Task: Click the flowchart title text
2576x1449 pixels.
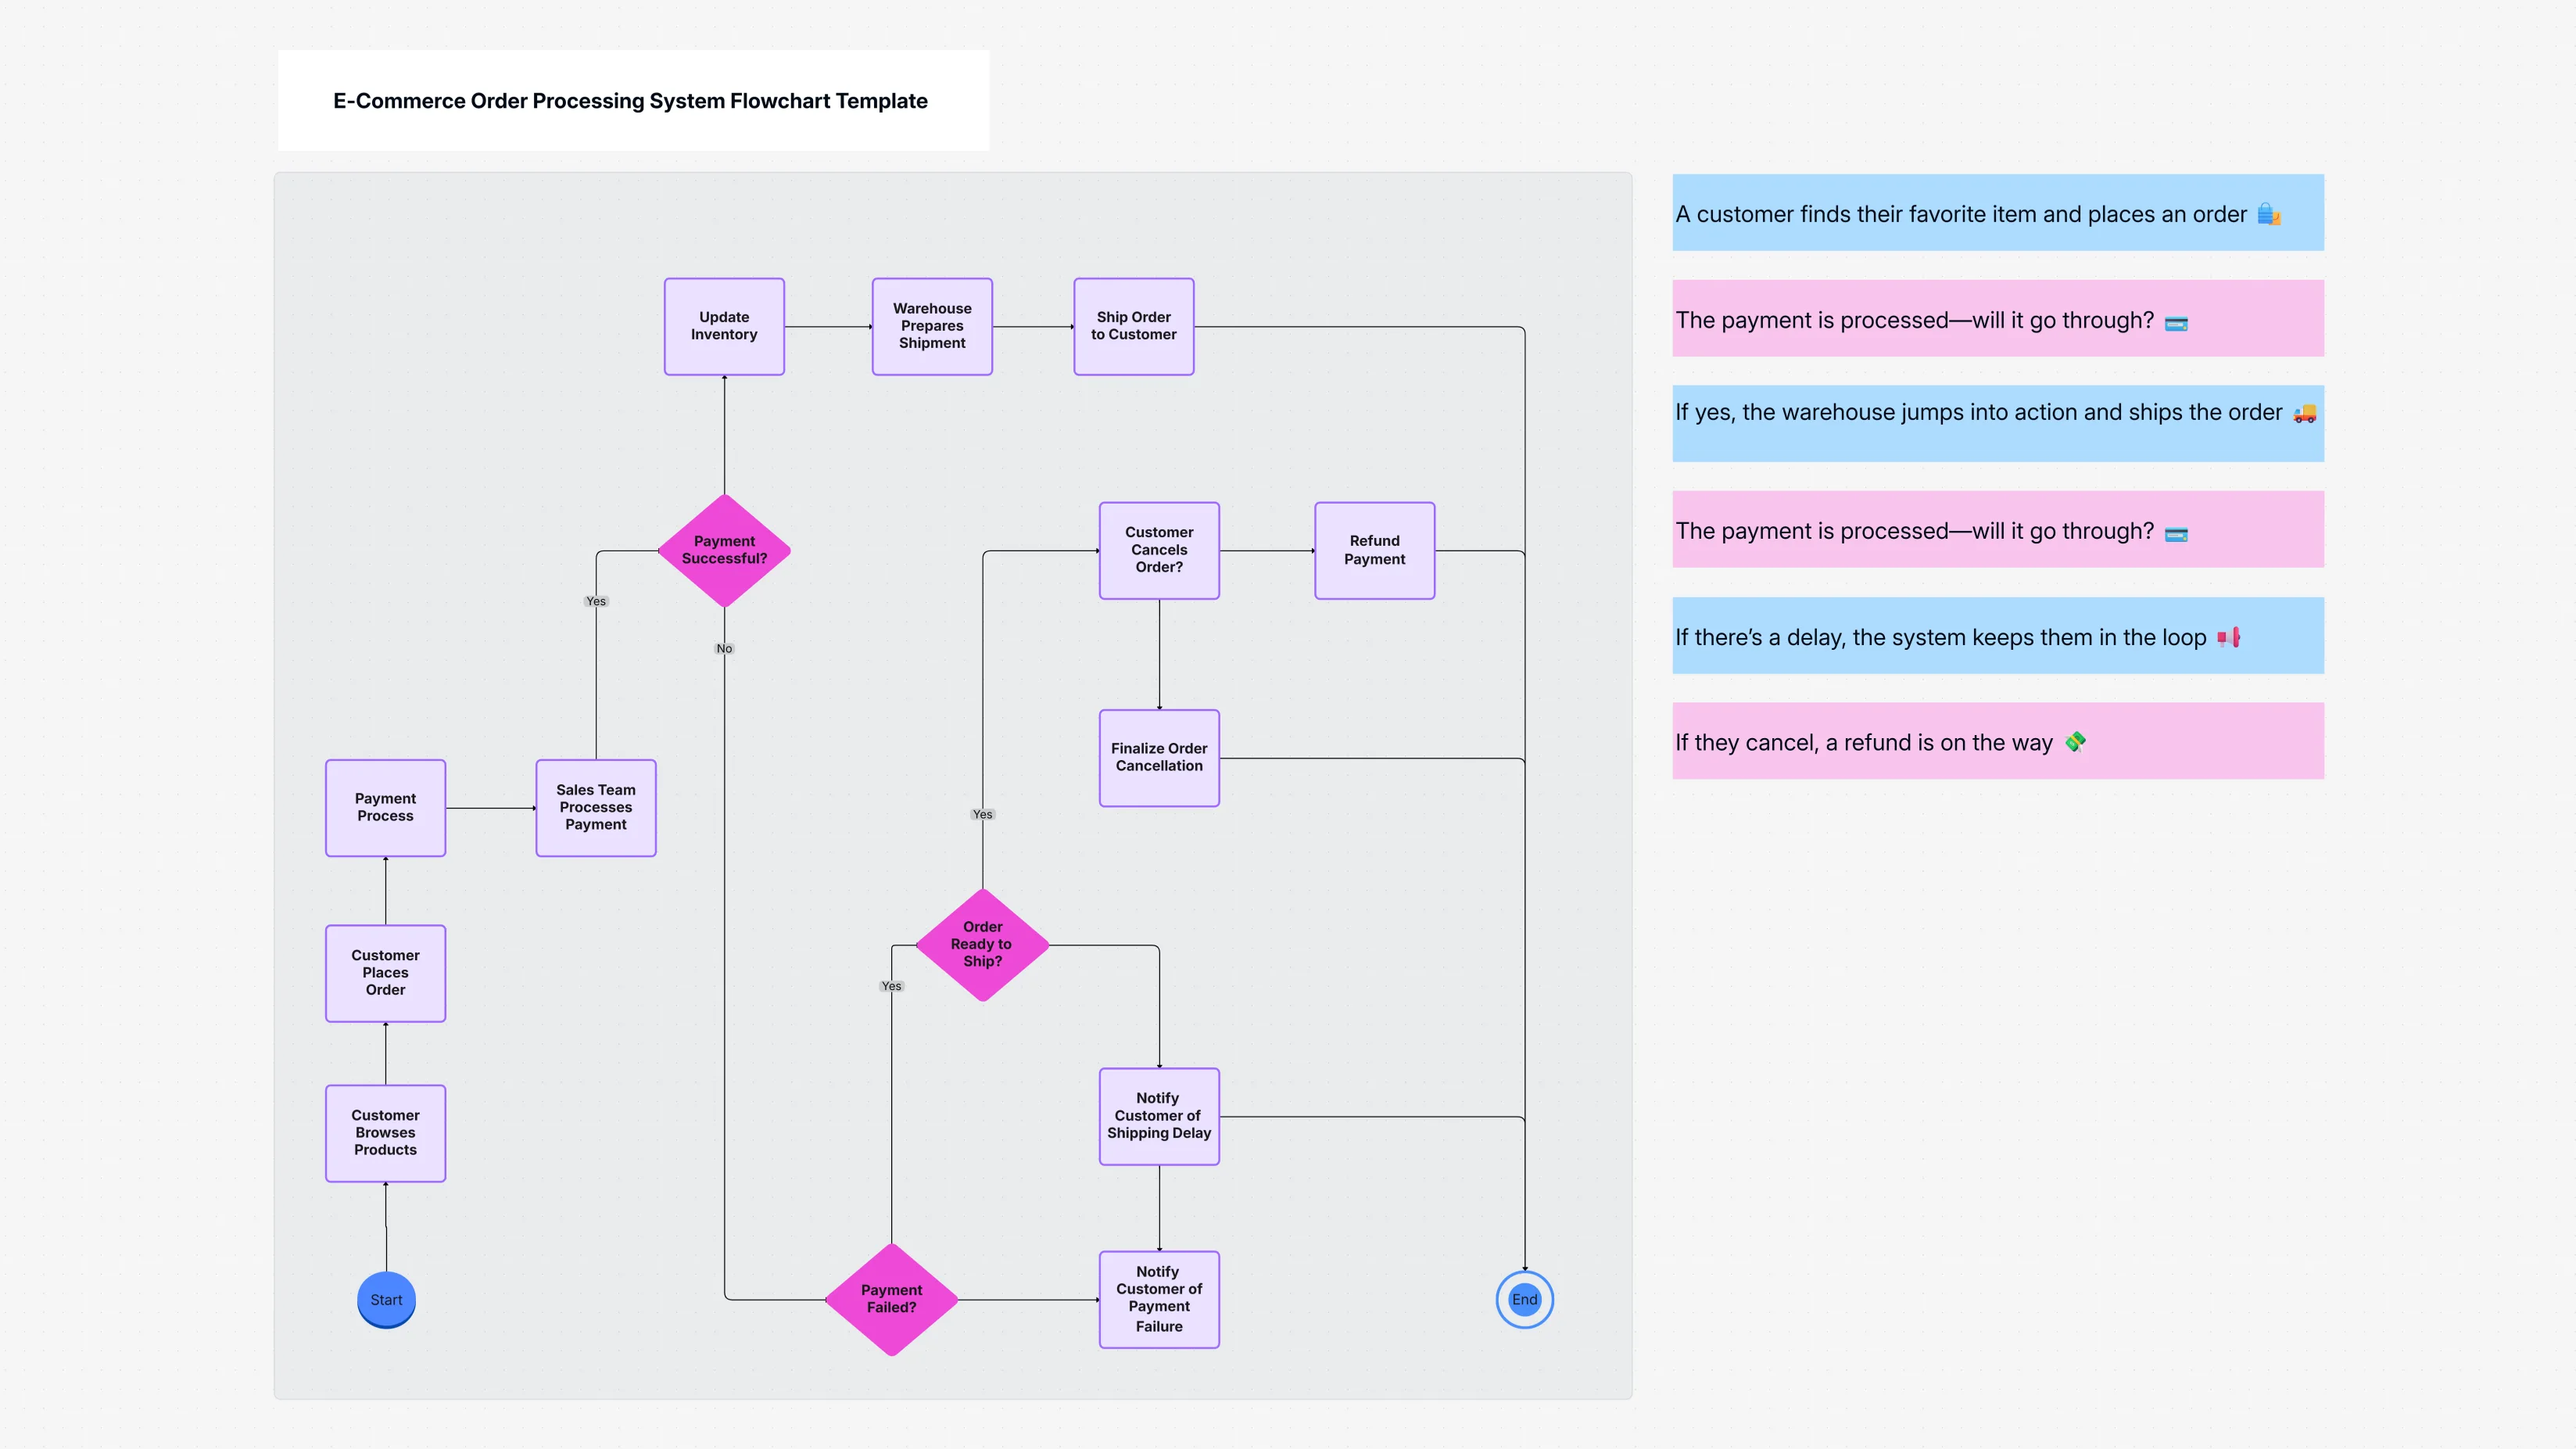Action: click(630, 101)
